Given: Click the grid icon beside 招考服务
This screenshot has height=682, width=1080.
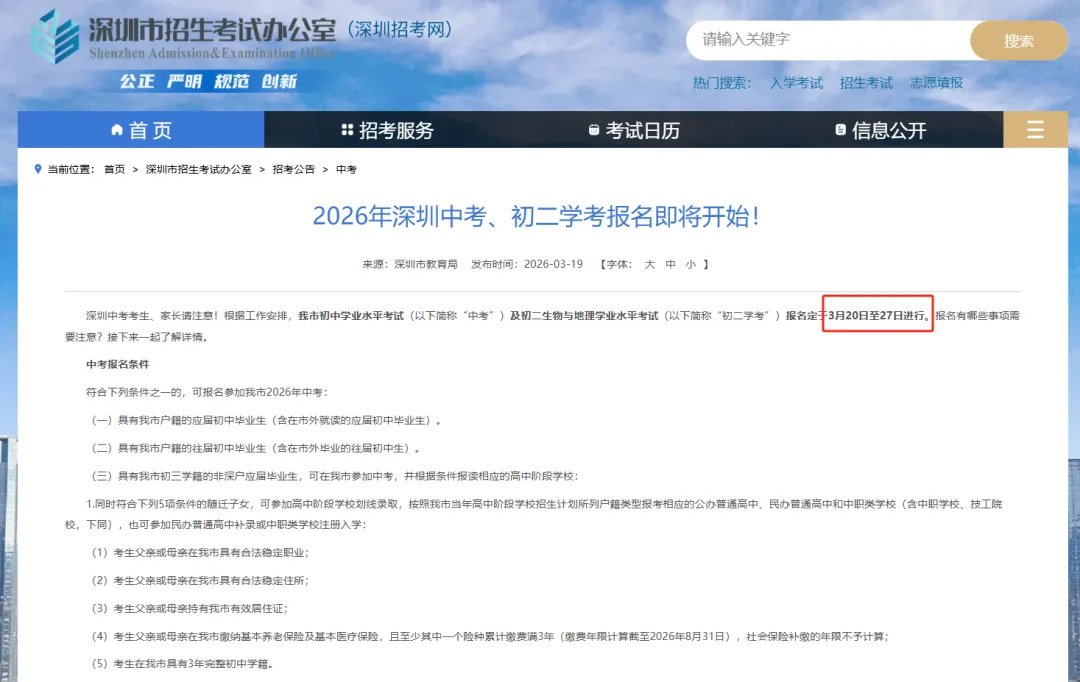Looking at the screenshot, I should pos(345,130).
